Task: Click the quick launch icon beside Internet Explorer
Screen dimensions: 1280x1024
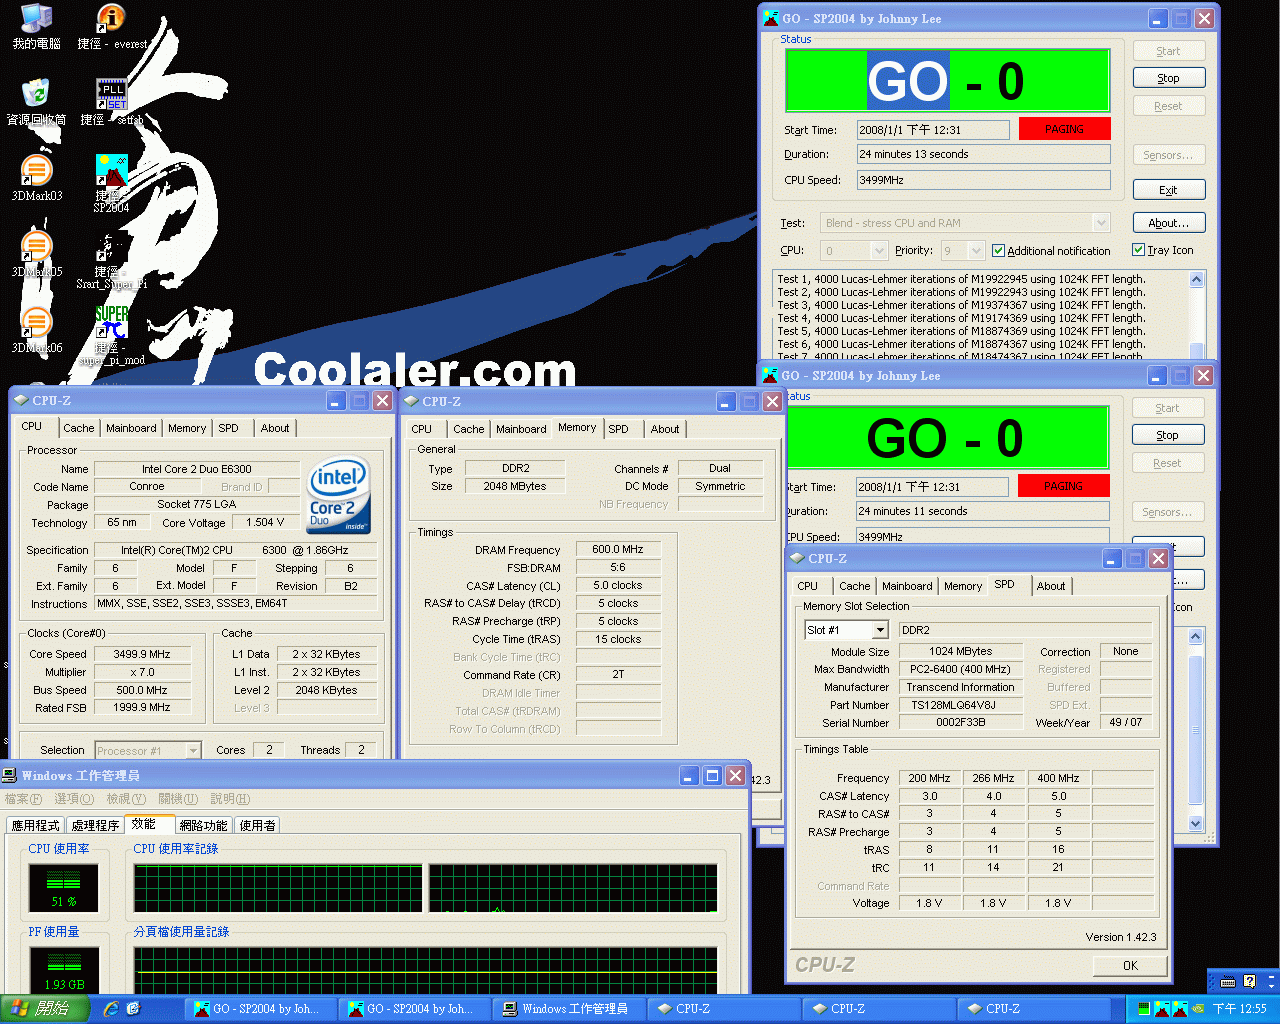Action: click(133, 1008)
